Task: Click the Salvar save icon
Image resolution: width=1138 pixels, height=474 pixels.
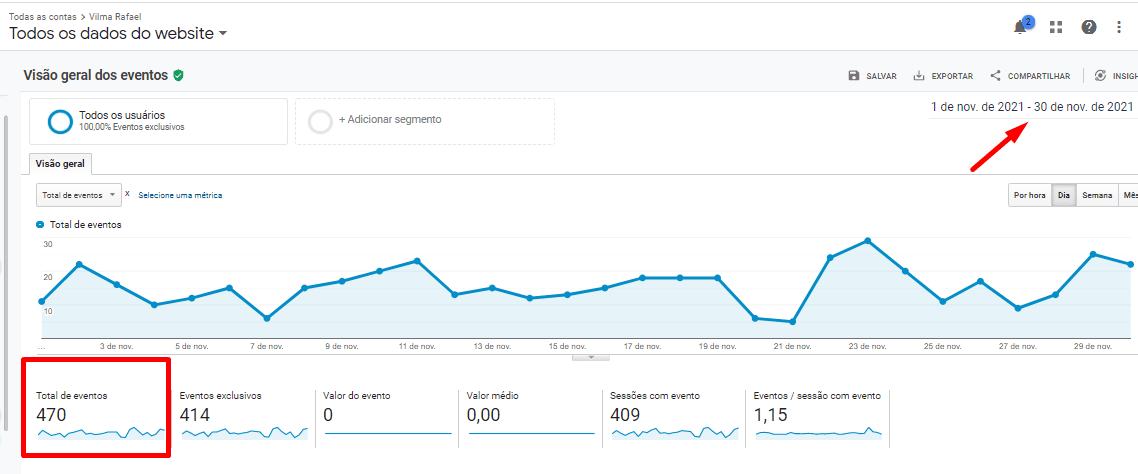Action: click(853, 76)
